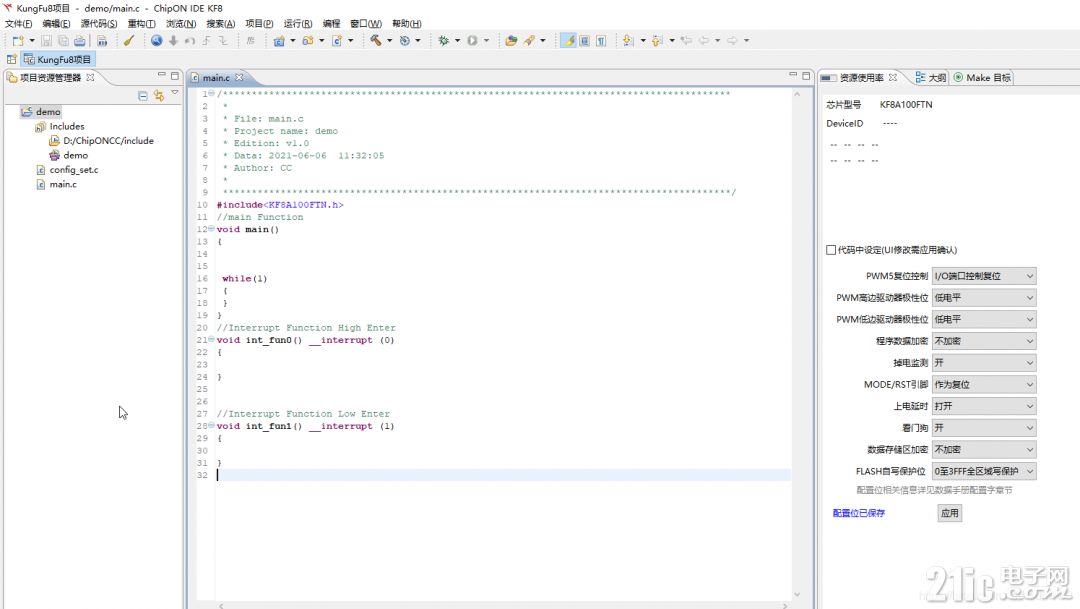Viewport: 1080px width, 609px height.
Task: Click the Save toolbar icon
Action: [46, 41]
